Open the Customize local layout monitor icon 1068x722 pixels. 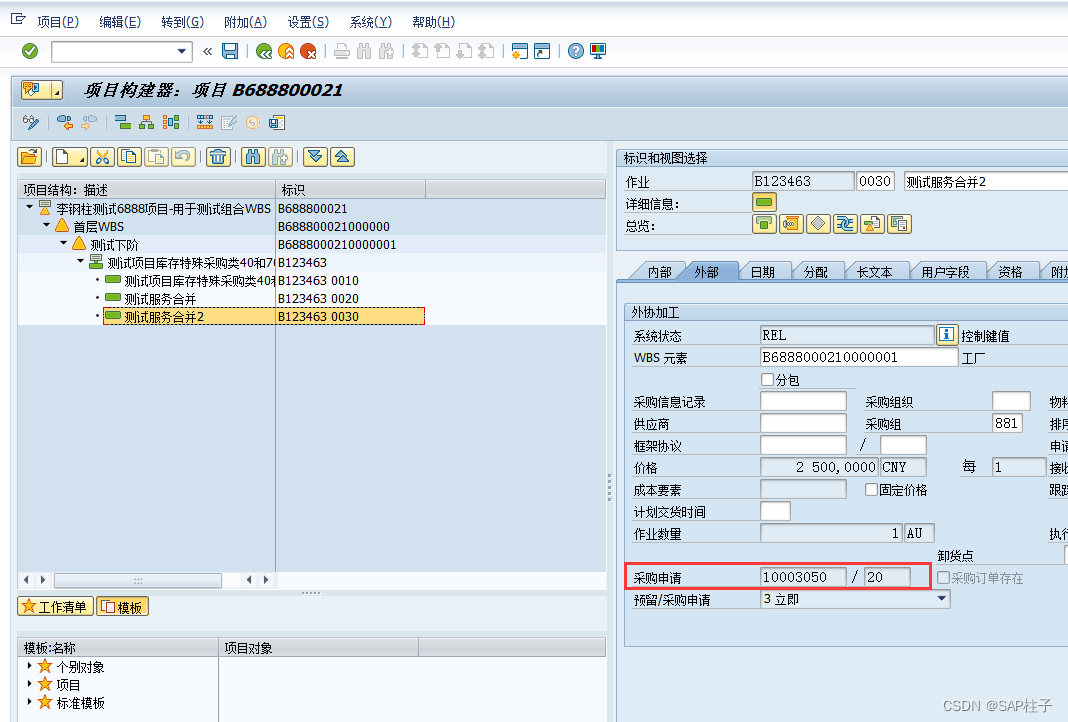click(598, 51)
